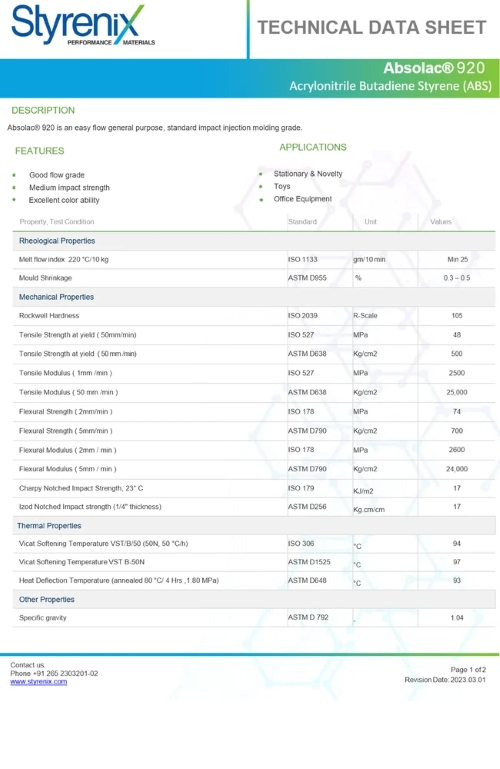Open the www.styrenix.com link

39,682
